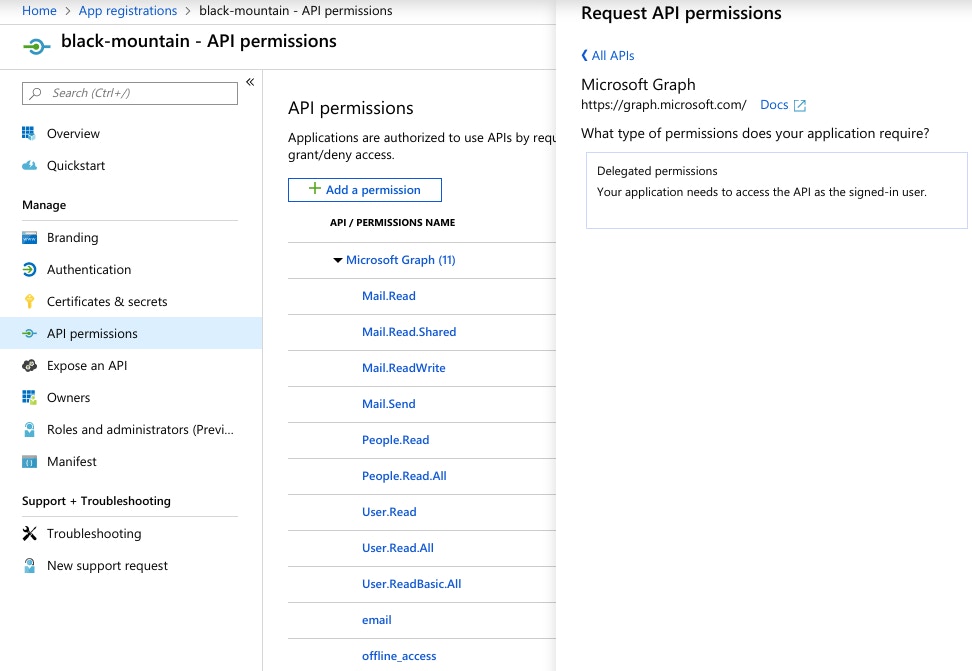Click the Troubleshooting tools icon

tap(29, 533)
